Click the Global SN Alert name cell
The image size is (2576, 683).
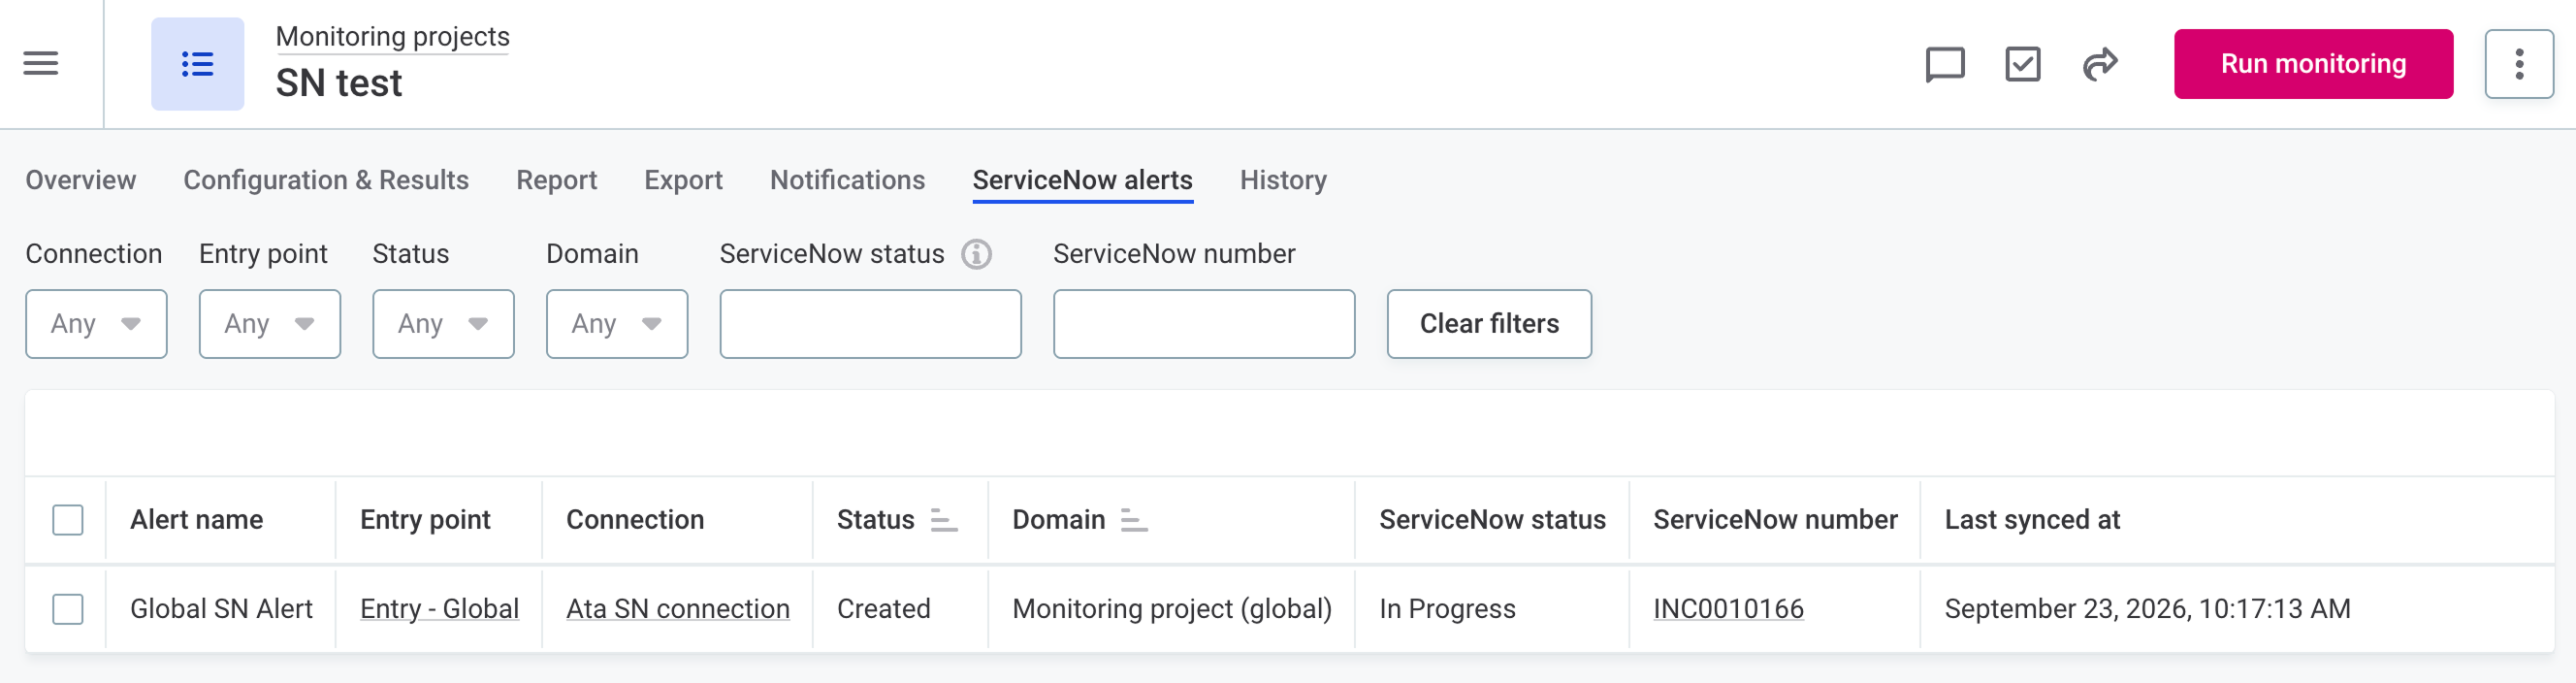tap(221, 609)
